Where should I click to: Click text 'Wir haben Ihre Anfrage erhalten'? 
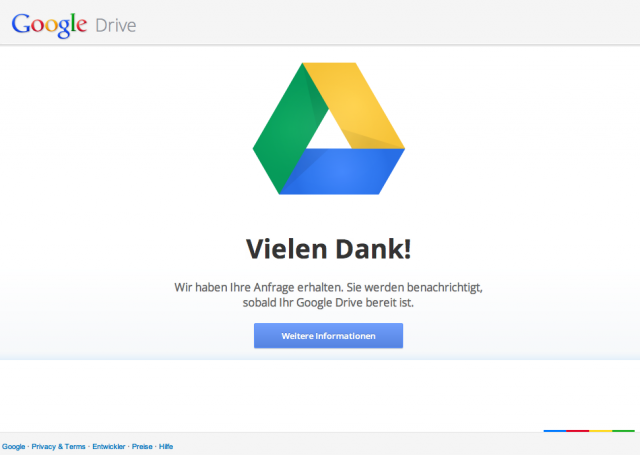pos(258,288)
